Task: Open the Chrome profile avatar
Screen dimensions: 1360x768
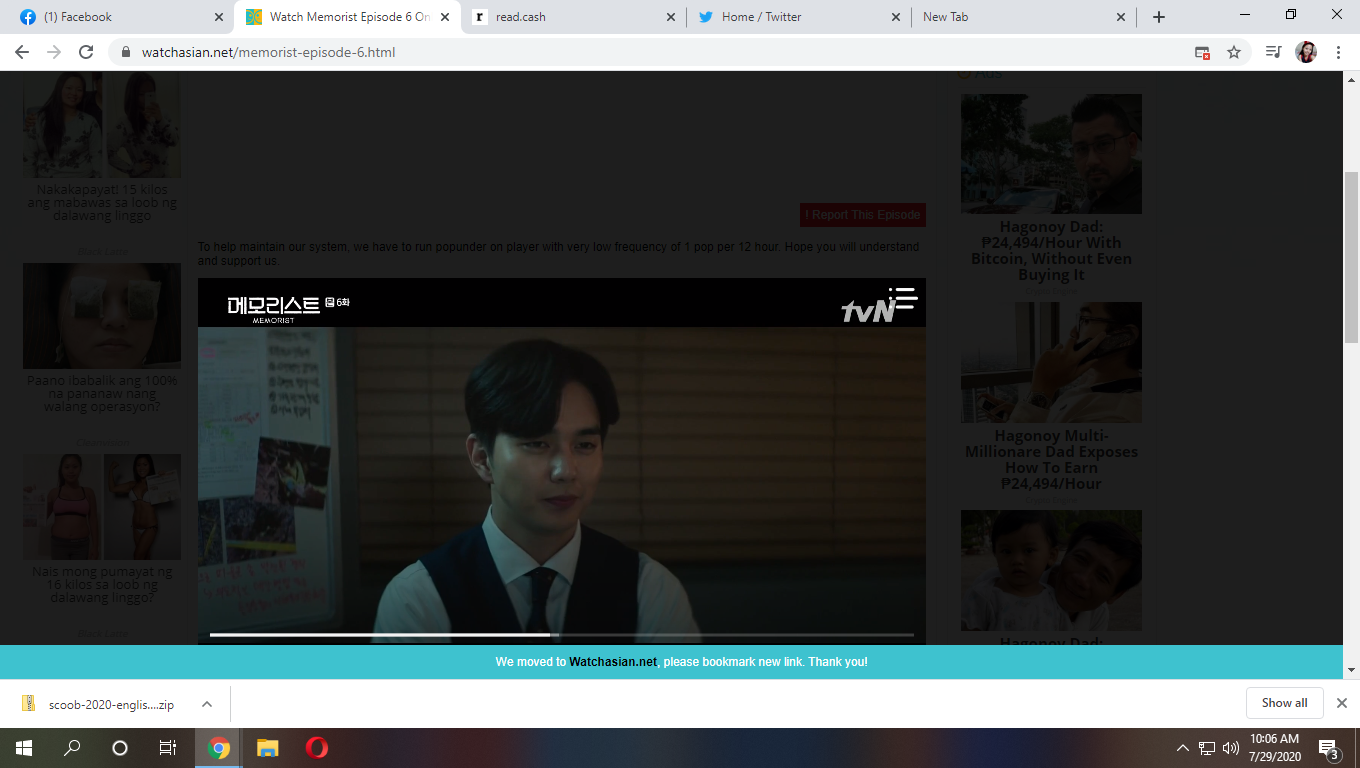Action: pos(1306,52)
